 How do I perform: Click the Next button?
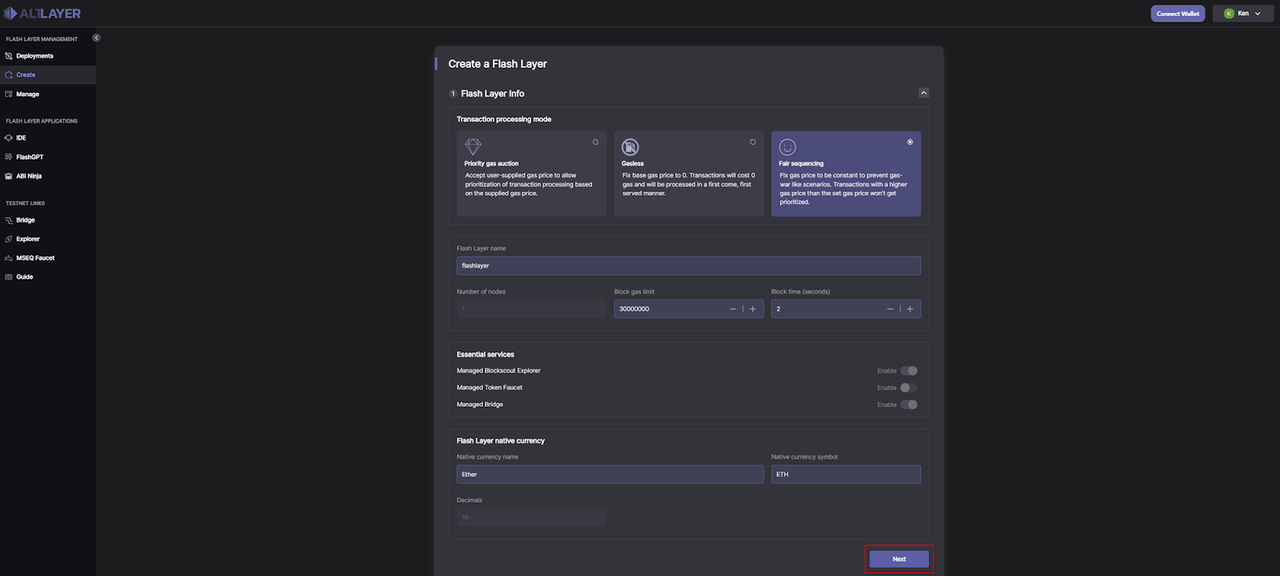coord(899,559)
